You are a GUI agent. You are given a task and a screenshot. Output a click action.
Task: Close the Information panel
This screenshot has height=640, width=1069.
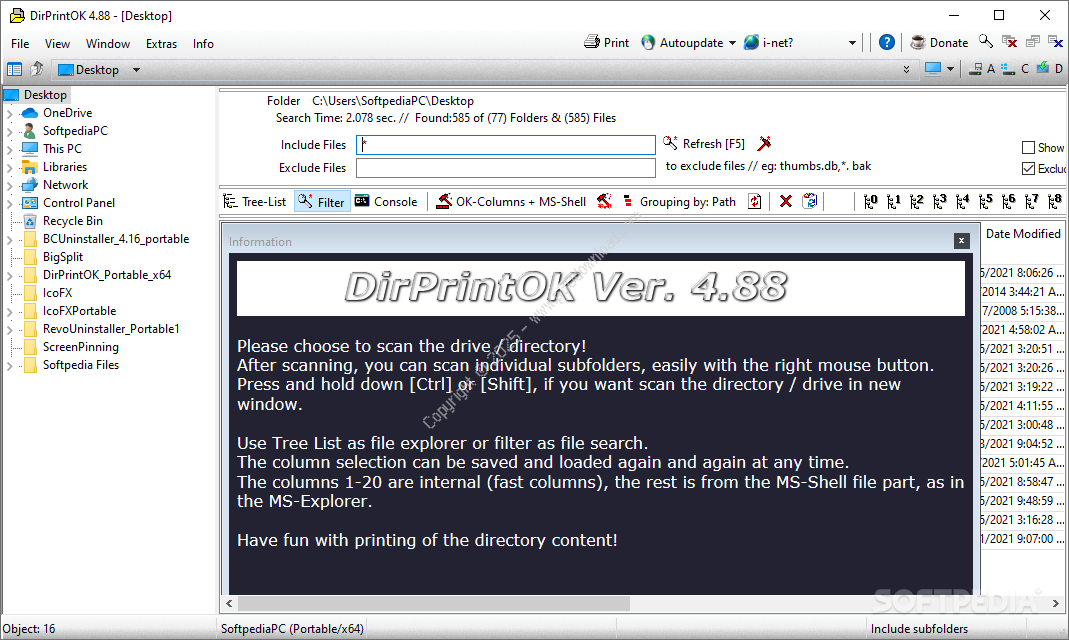961,241
